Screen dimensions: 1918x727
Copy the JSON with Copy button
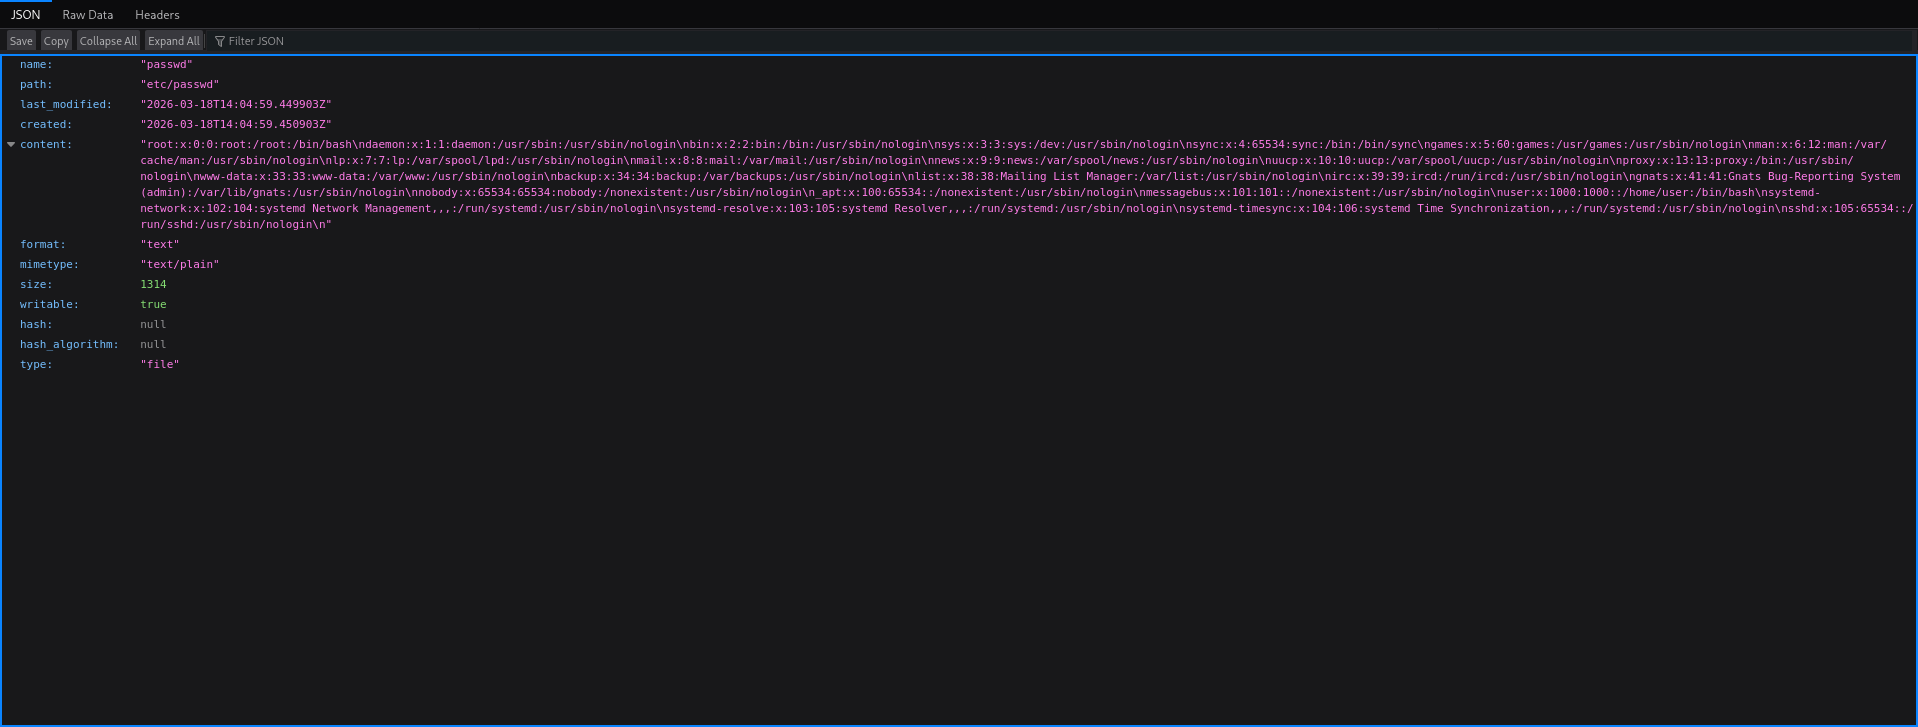pyautogui.click(x=56, y=41)
